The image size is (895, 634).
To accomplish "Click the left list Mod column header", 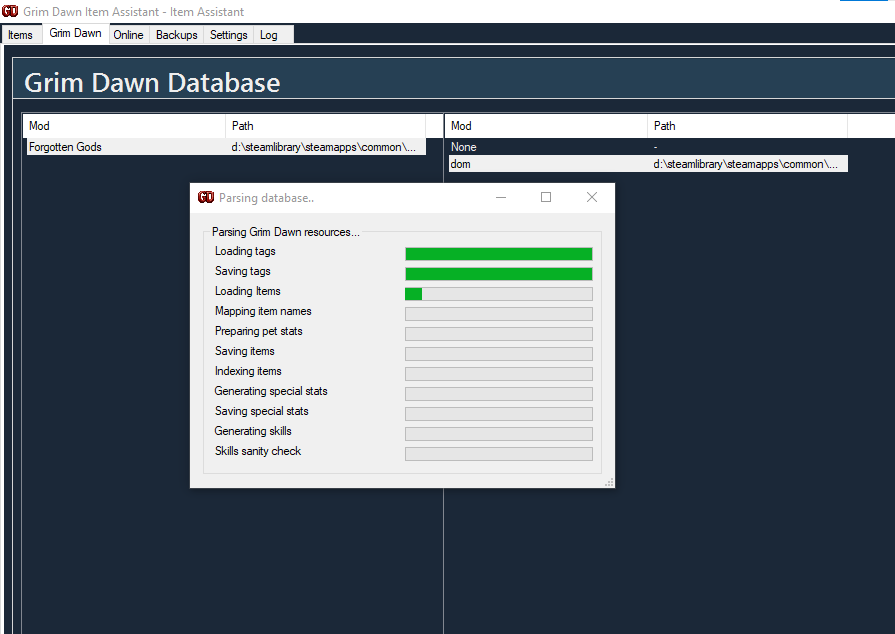I will (124, 126).
